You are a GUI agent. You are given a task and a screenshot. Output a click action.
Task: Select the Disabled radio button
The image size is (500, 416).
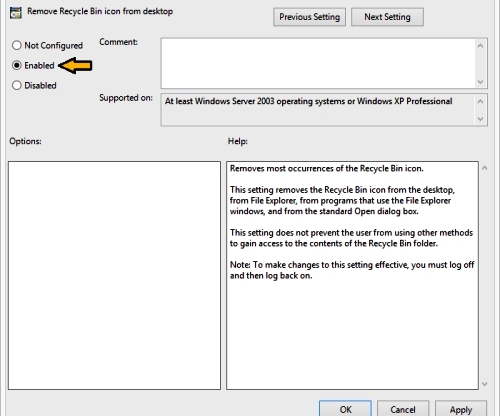click(x=17, y=85)
